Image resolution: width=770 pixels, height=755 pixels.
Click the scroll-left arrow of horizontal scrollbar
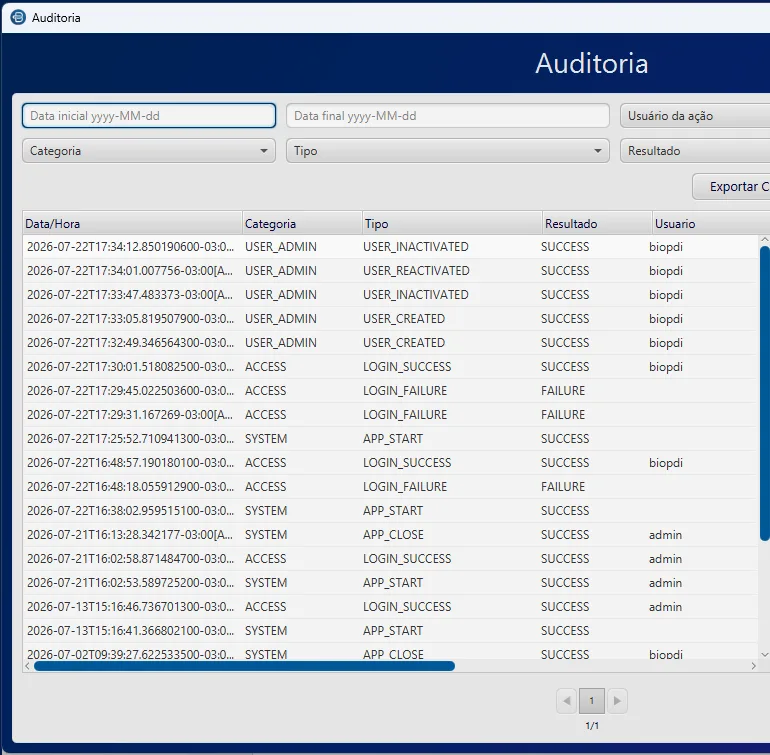coord(28,666)
